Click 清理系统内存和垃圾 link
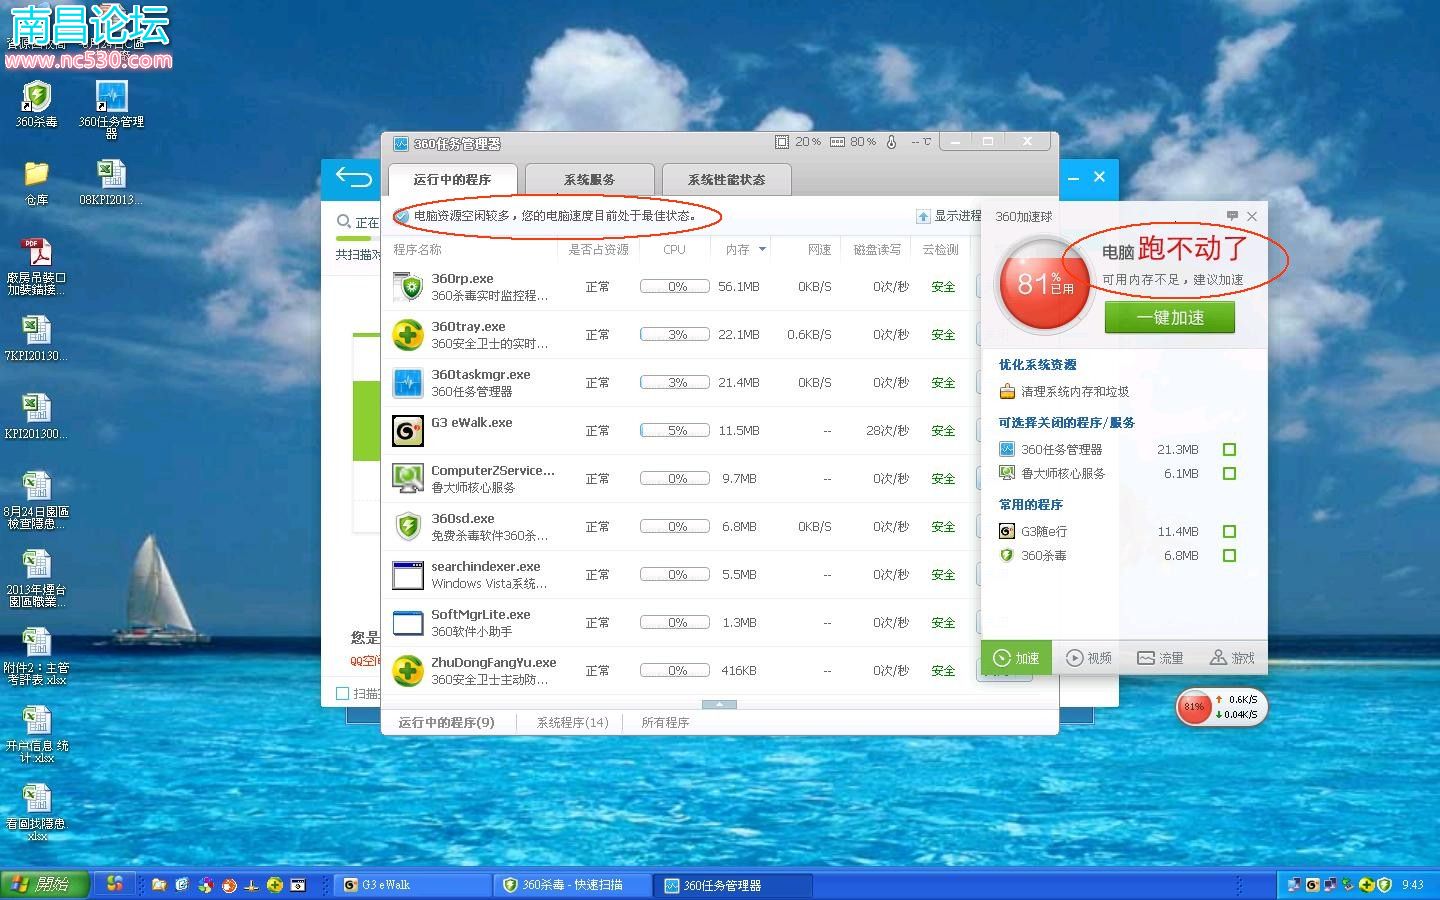 coord(1074,392)
